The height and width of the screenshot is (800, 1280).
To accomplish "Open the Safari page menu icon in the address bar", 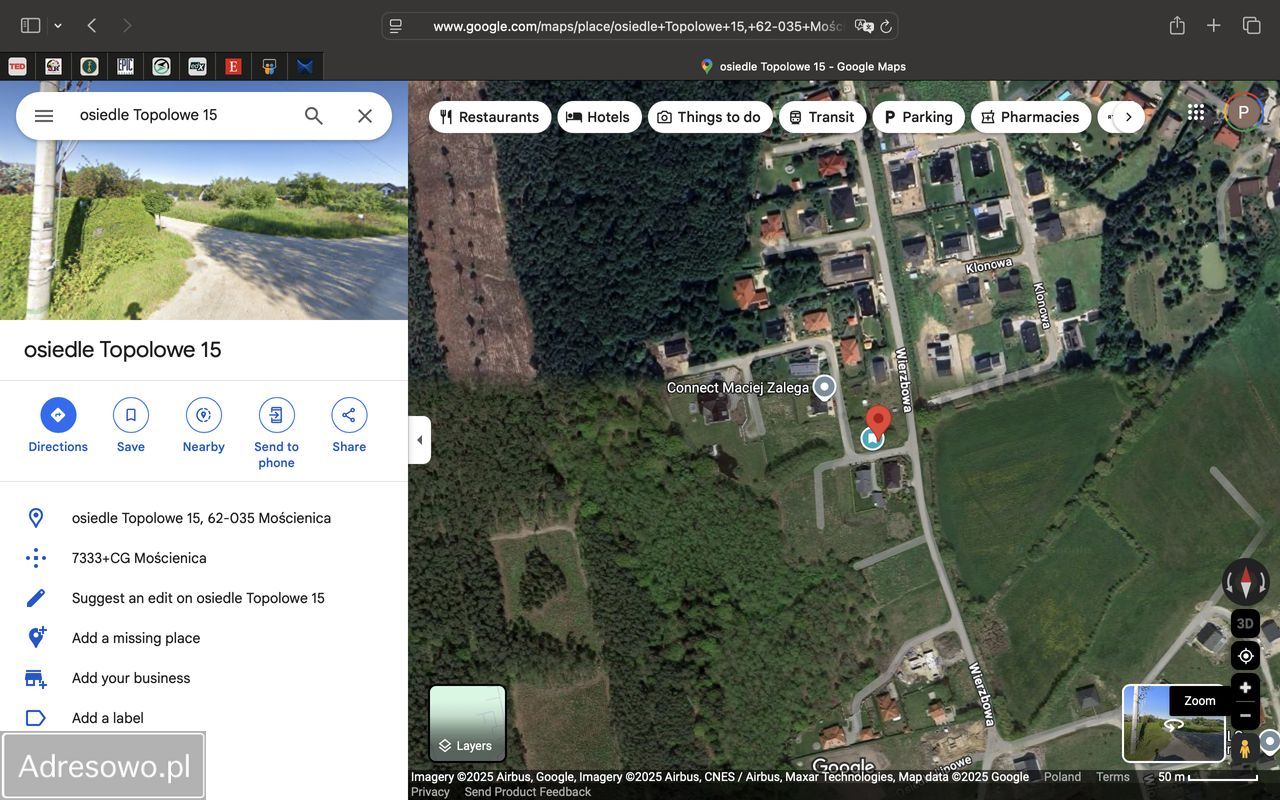I will pyautogui.click(x=396, y=26).
